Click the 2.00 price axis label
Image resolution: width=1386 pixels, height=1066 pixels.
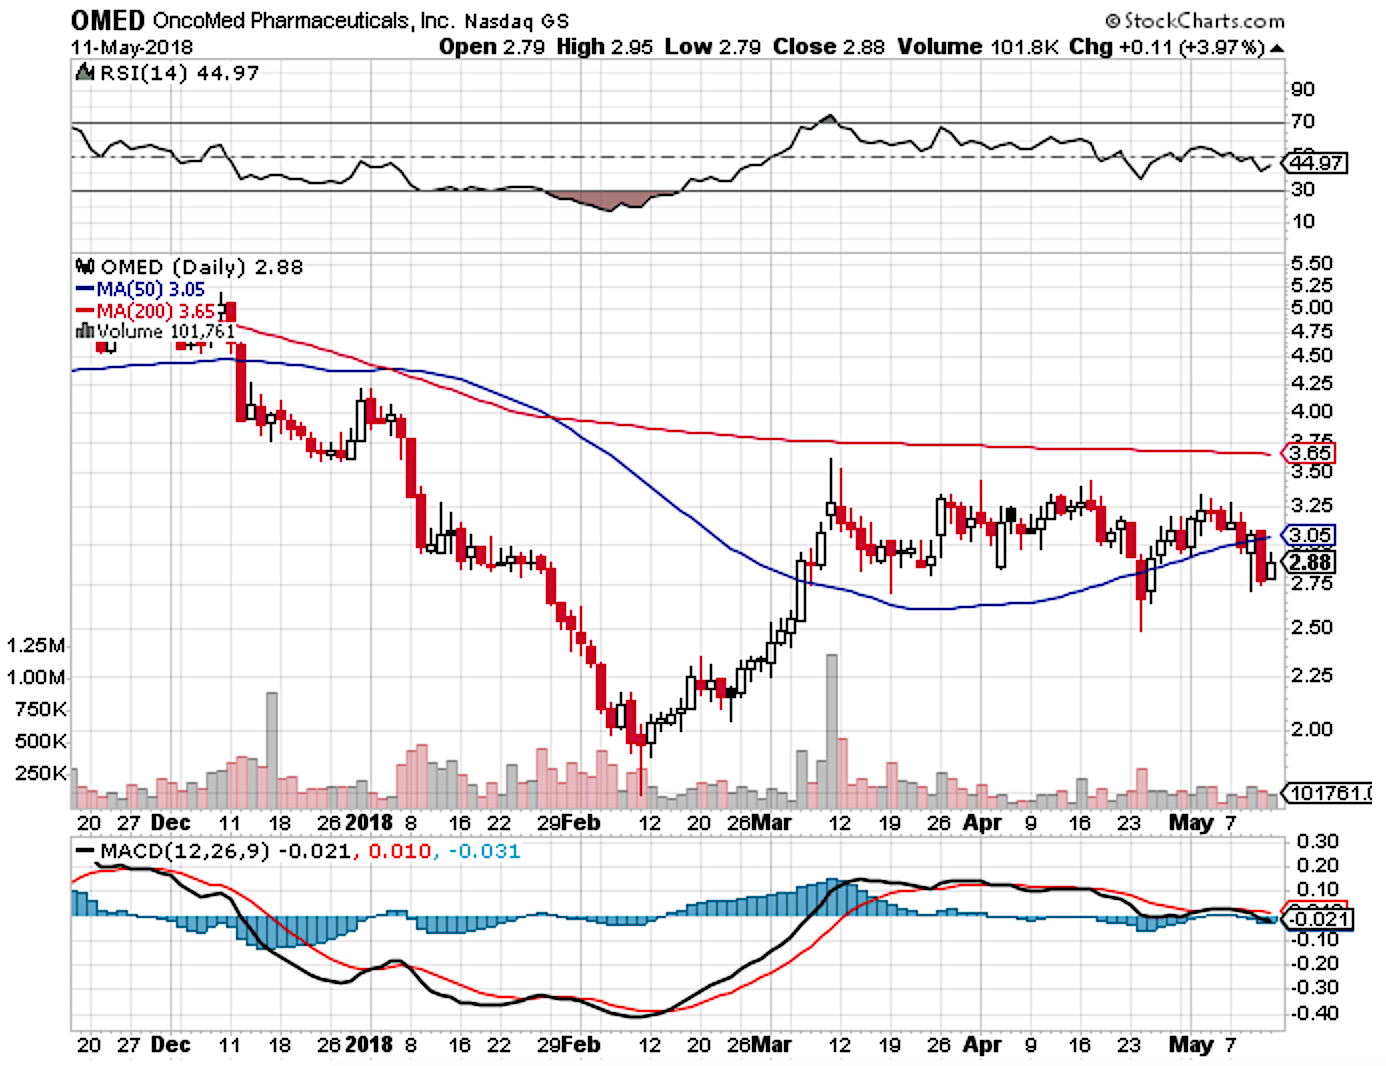coord(1311,729)
